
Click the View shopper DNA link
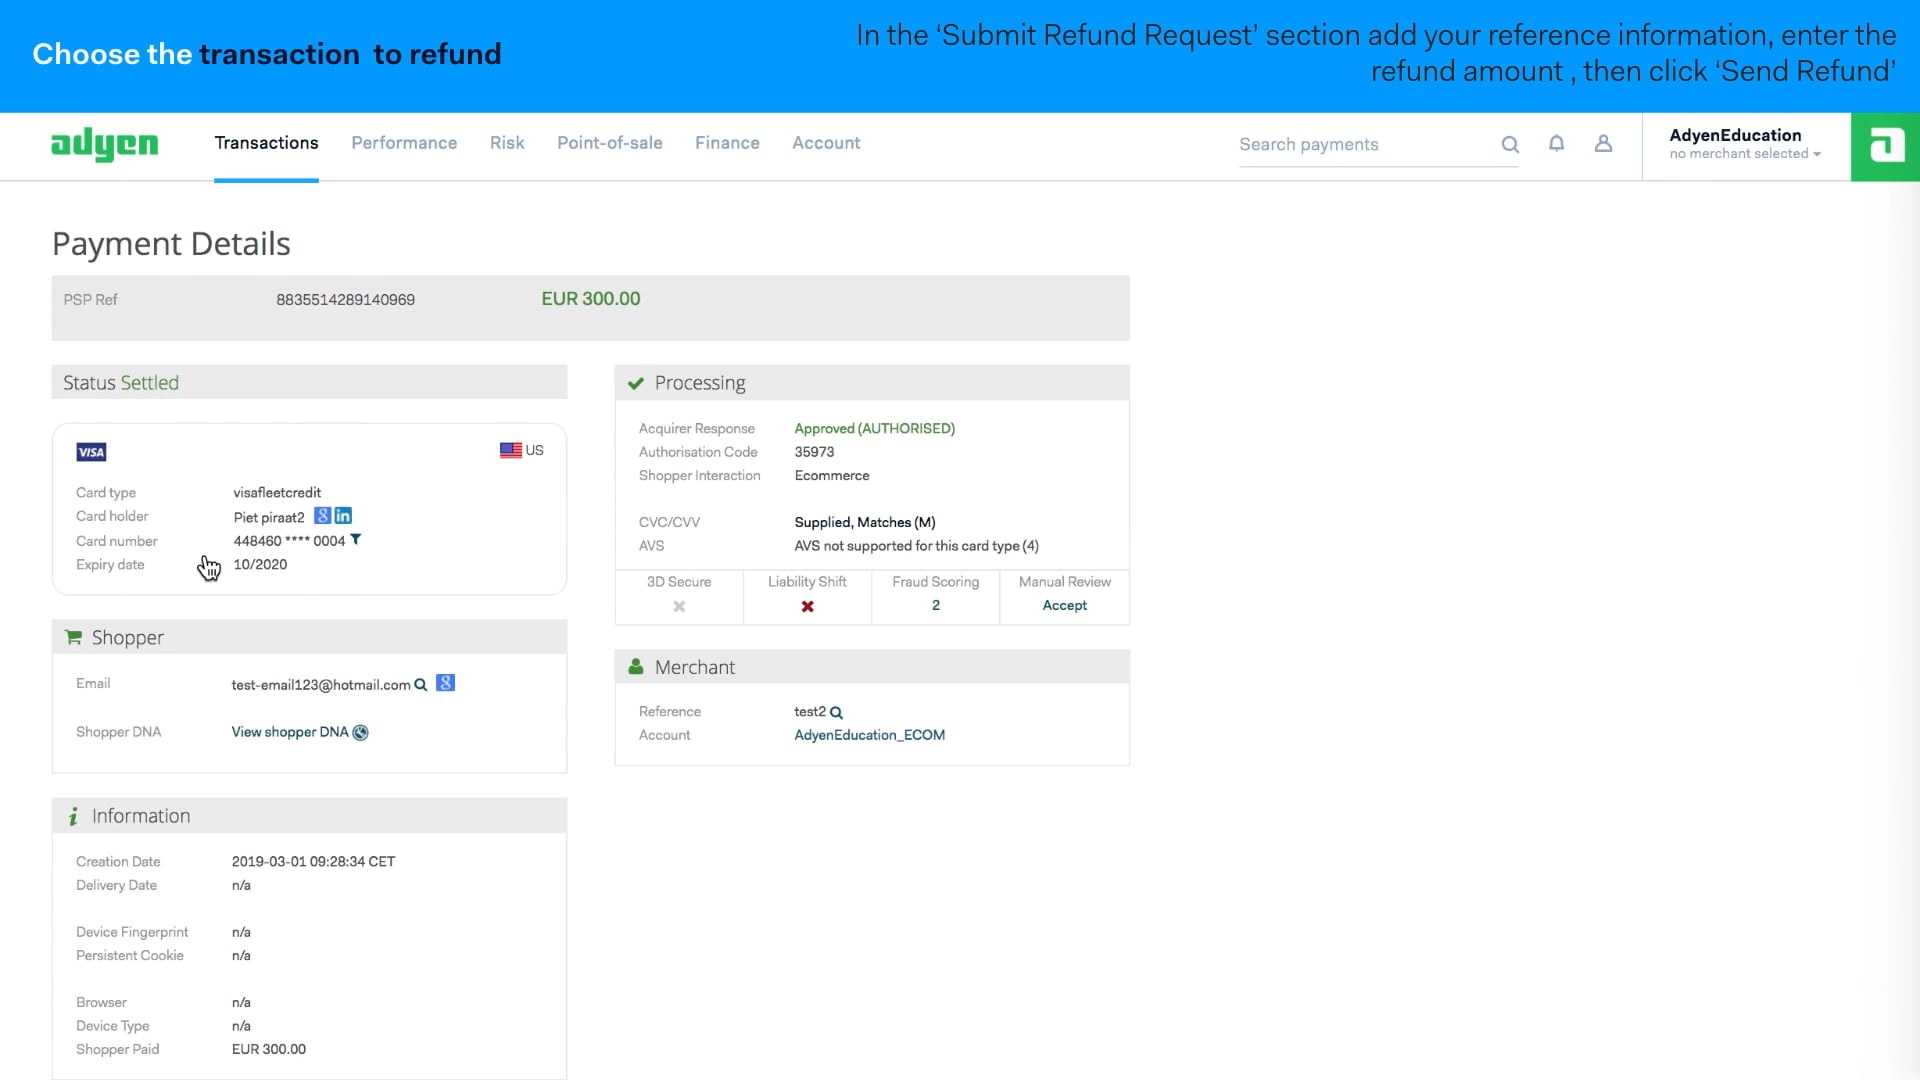pos(290,732)
